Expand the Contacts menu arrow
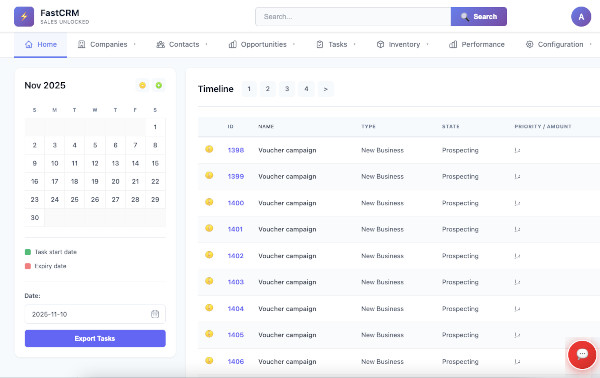 coord(206,44)
